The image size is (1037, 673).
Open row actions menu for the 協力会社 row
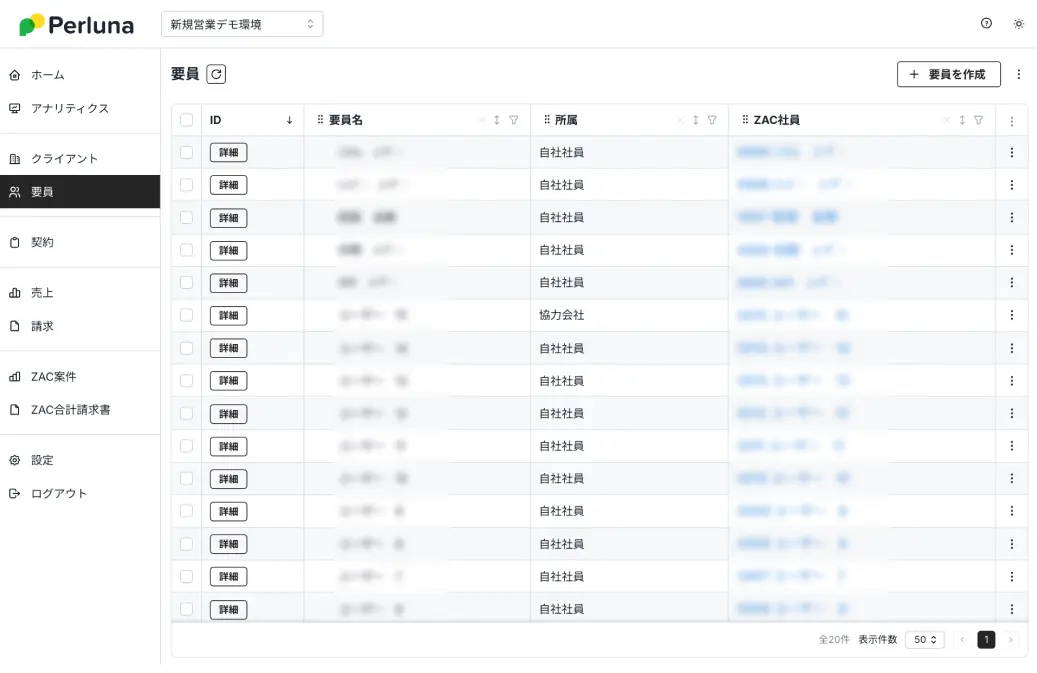coord(1011,315)
